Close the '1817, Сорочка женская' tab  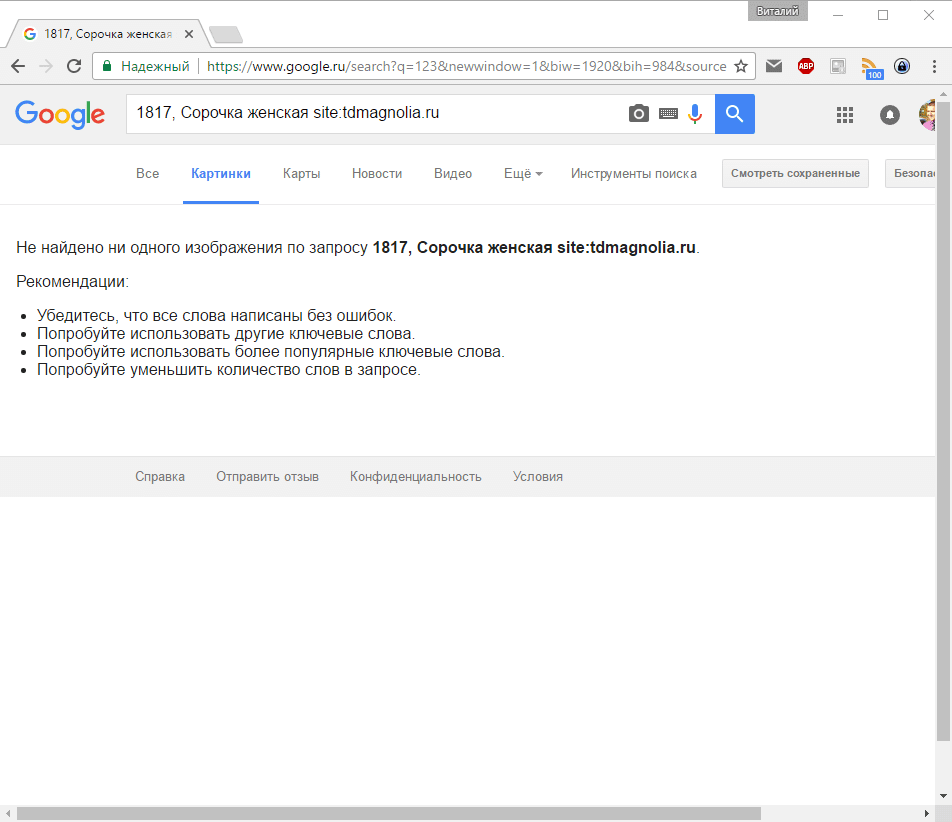(189, 34)
